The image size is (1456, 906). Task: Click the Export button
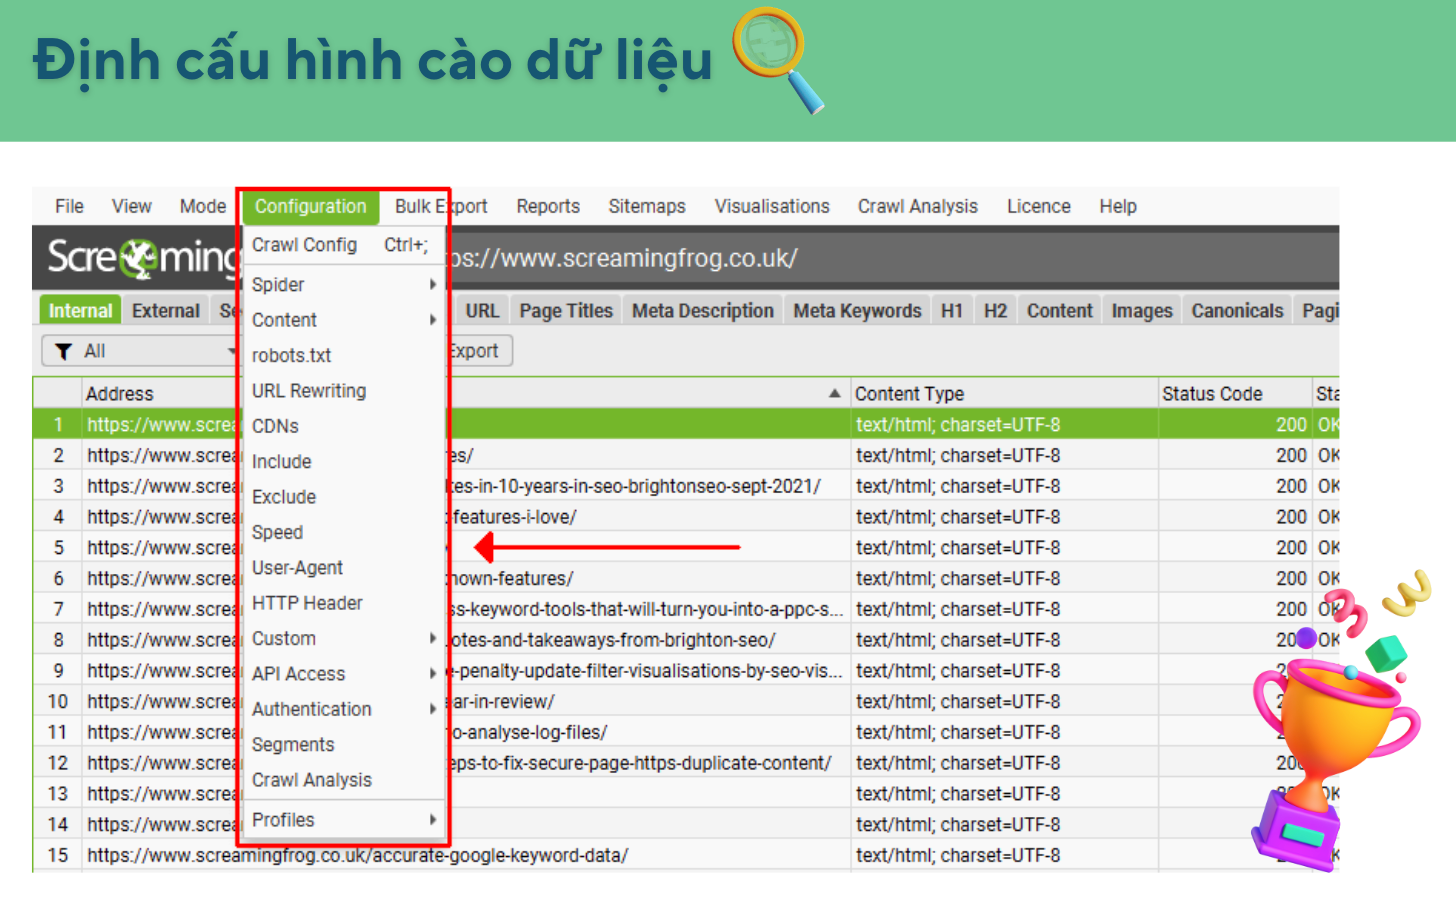479,351
